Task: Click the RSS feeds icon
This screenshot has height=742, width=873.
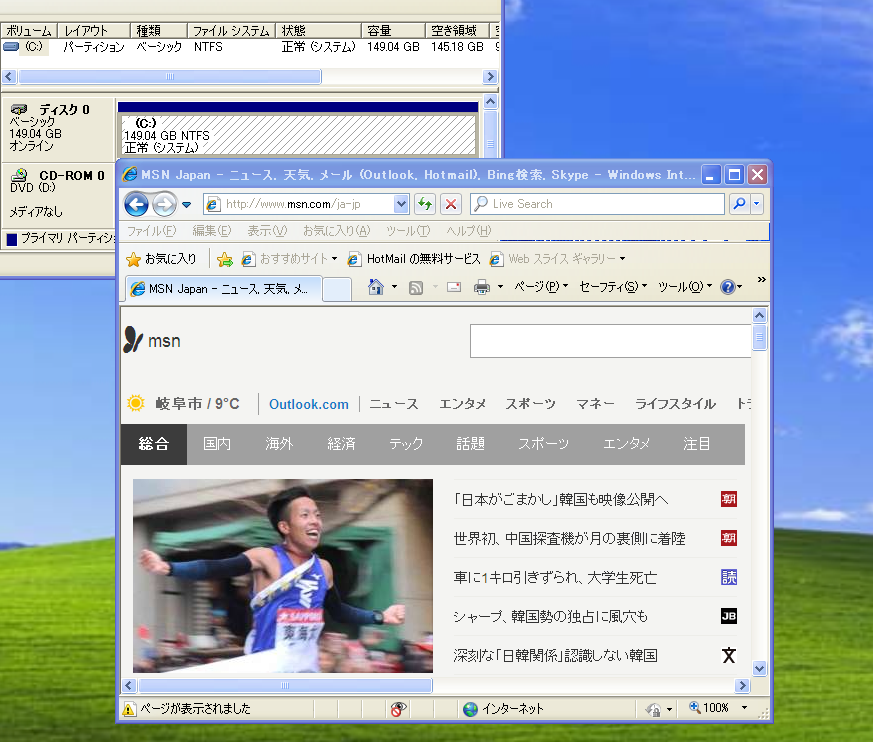Action: click(x=416, y=287)
